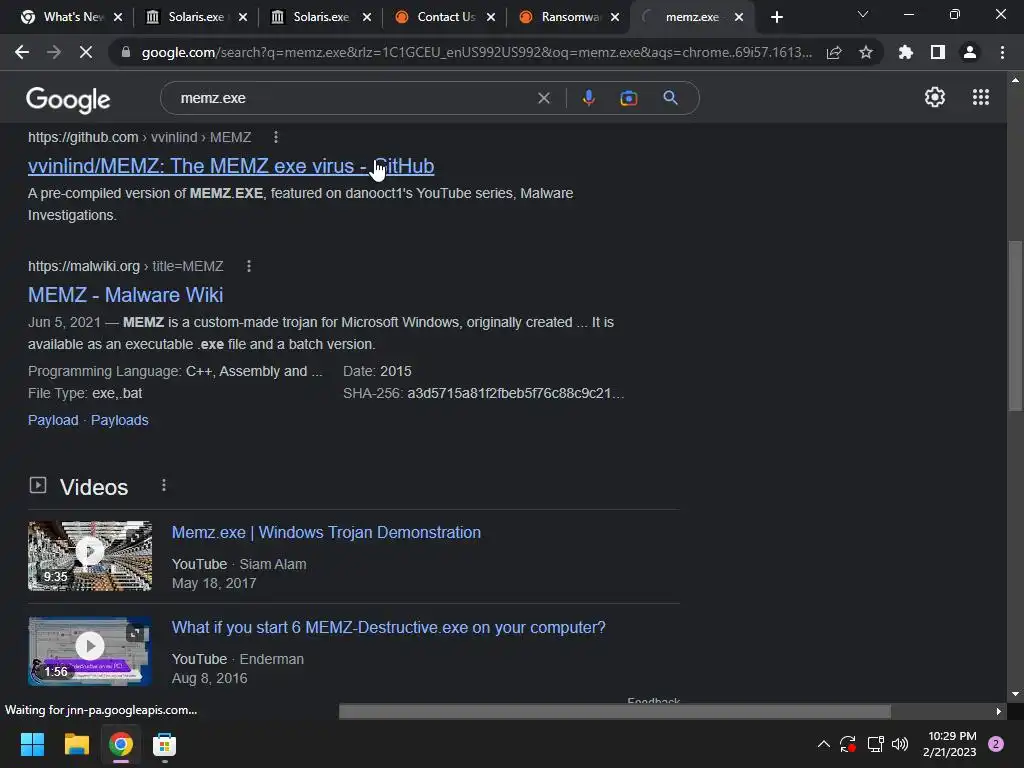Viewport: 1024px width, 768px height.
Task: Open File Explorer from taskbar
Action: coord(76,744)
